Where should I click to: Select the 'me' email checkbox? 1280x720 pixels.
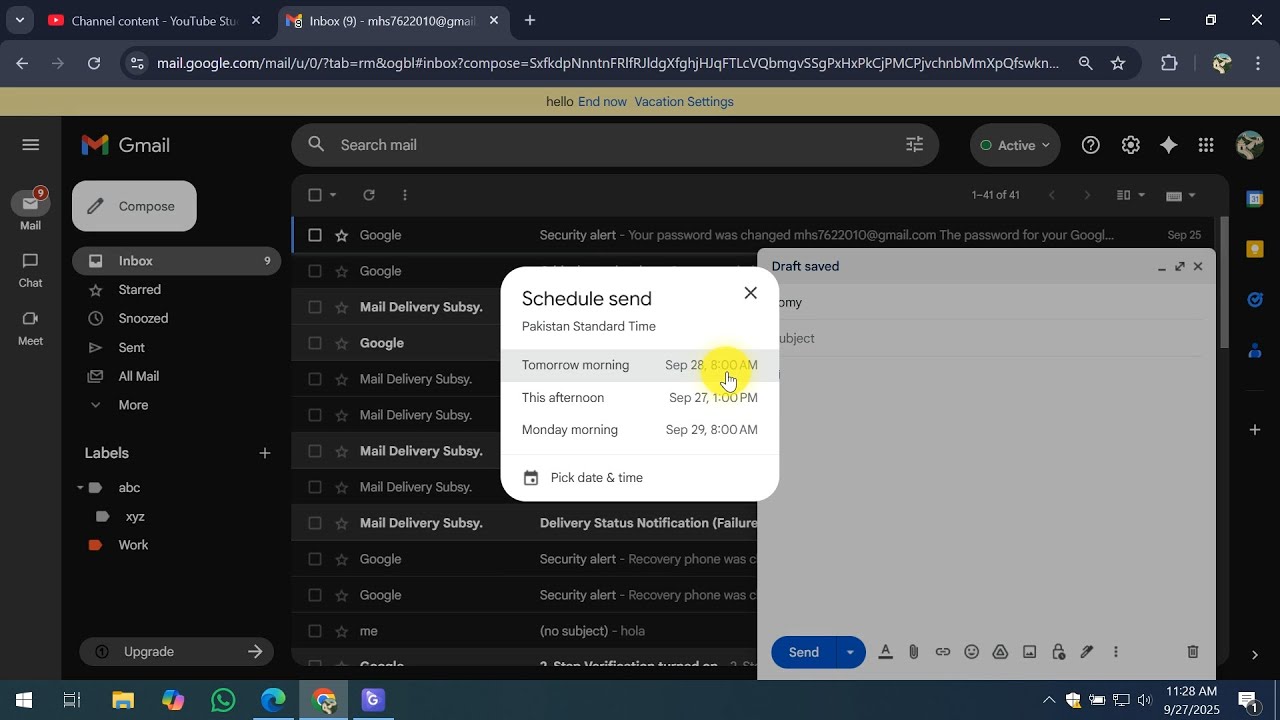(x=315, y=631)
